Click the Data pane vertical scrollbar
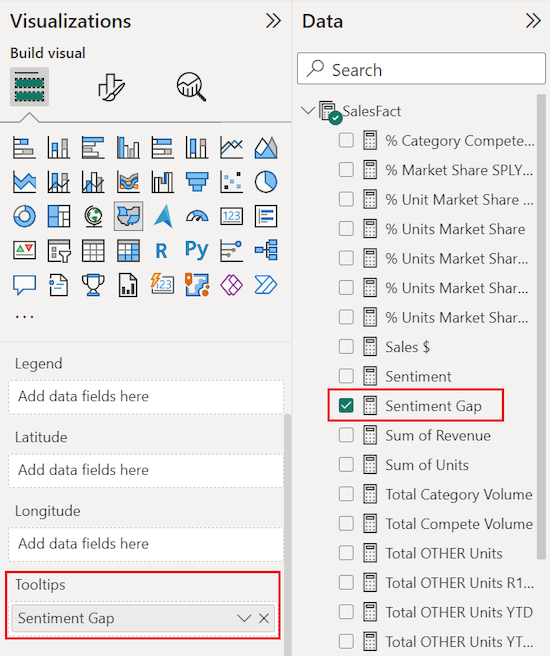This screenshot has width=550, height=656. click(541, 326)
